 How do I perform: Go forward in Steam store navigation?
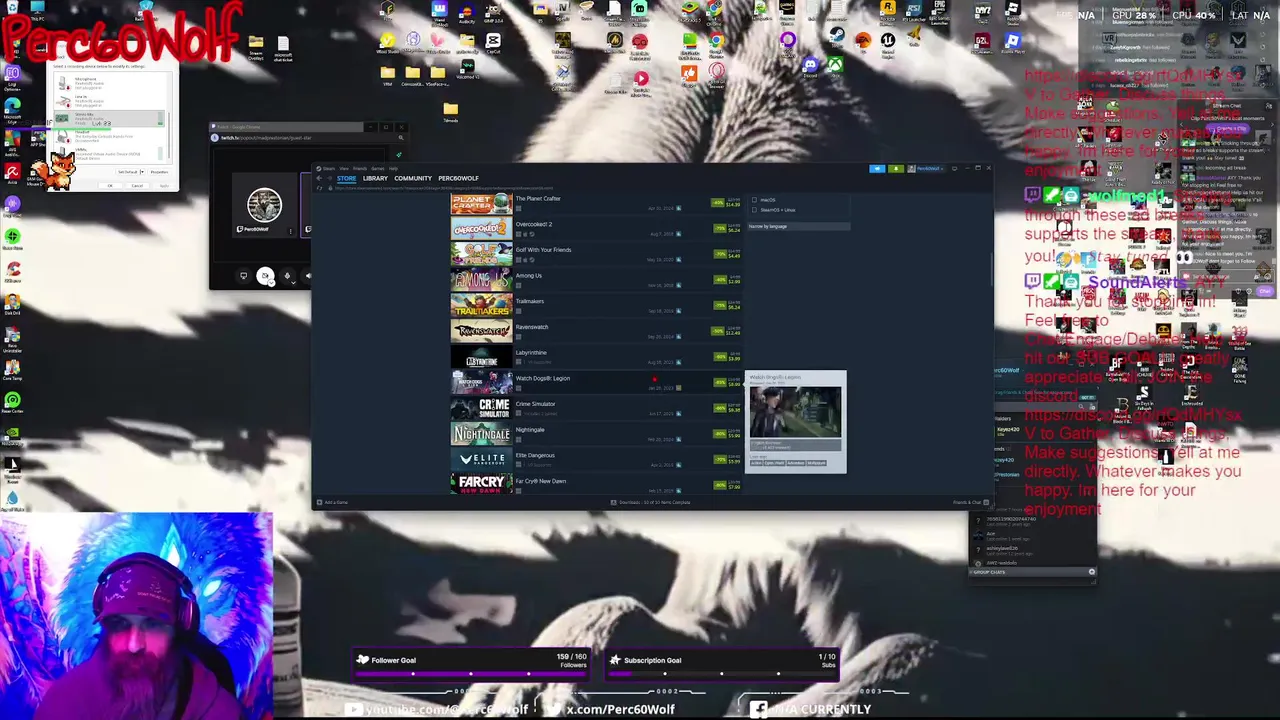click(329, 178)
